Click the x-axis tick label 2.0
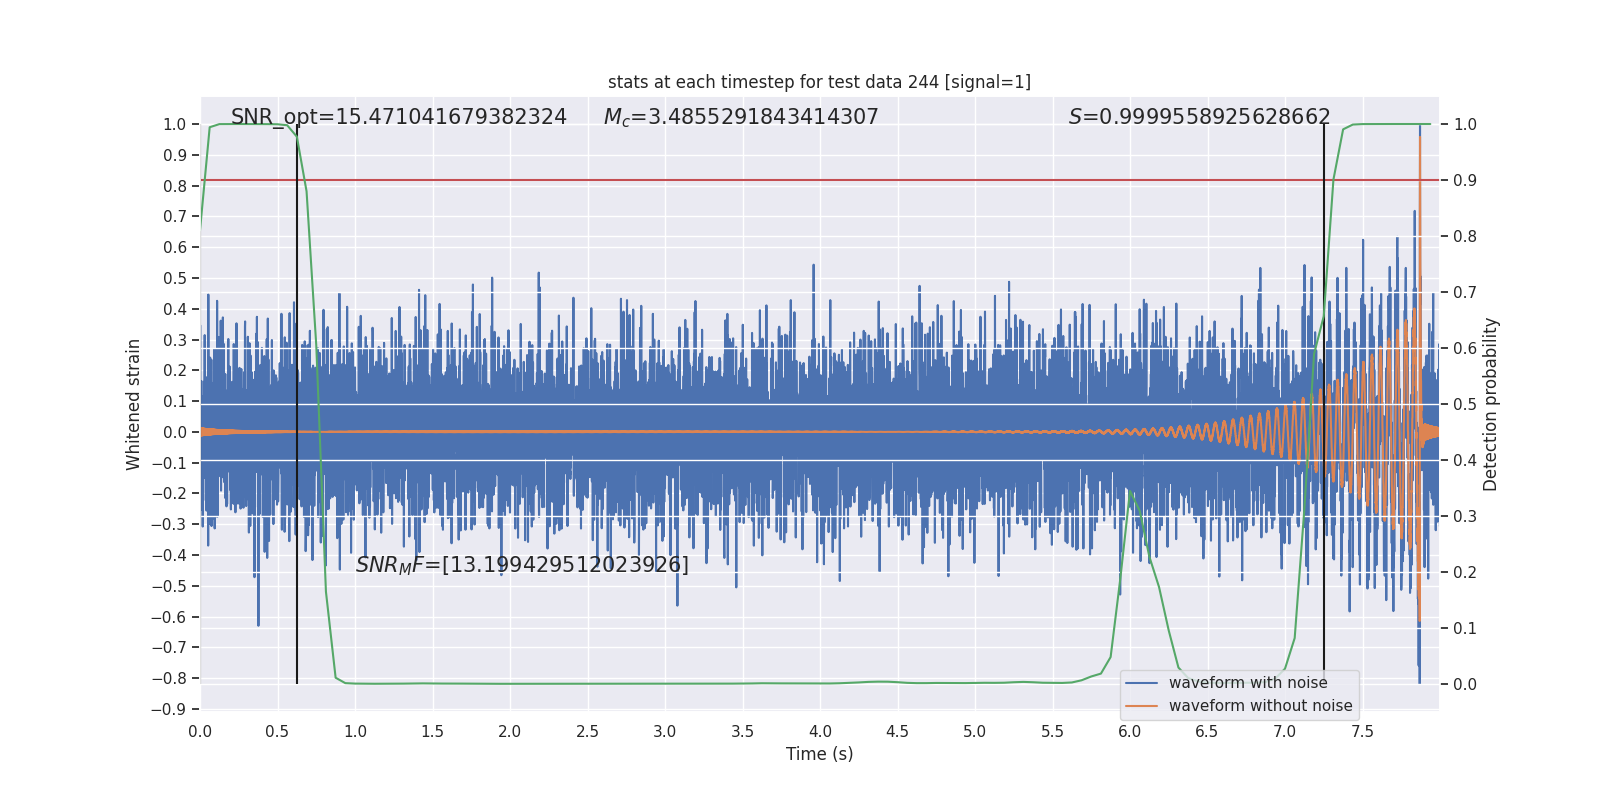Image resolution: width=1600 pixels, height=800 pixels. pos(510,732)
